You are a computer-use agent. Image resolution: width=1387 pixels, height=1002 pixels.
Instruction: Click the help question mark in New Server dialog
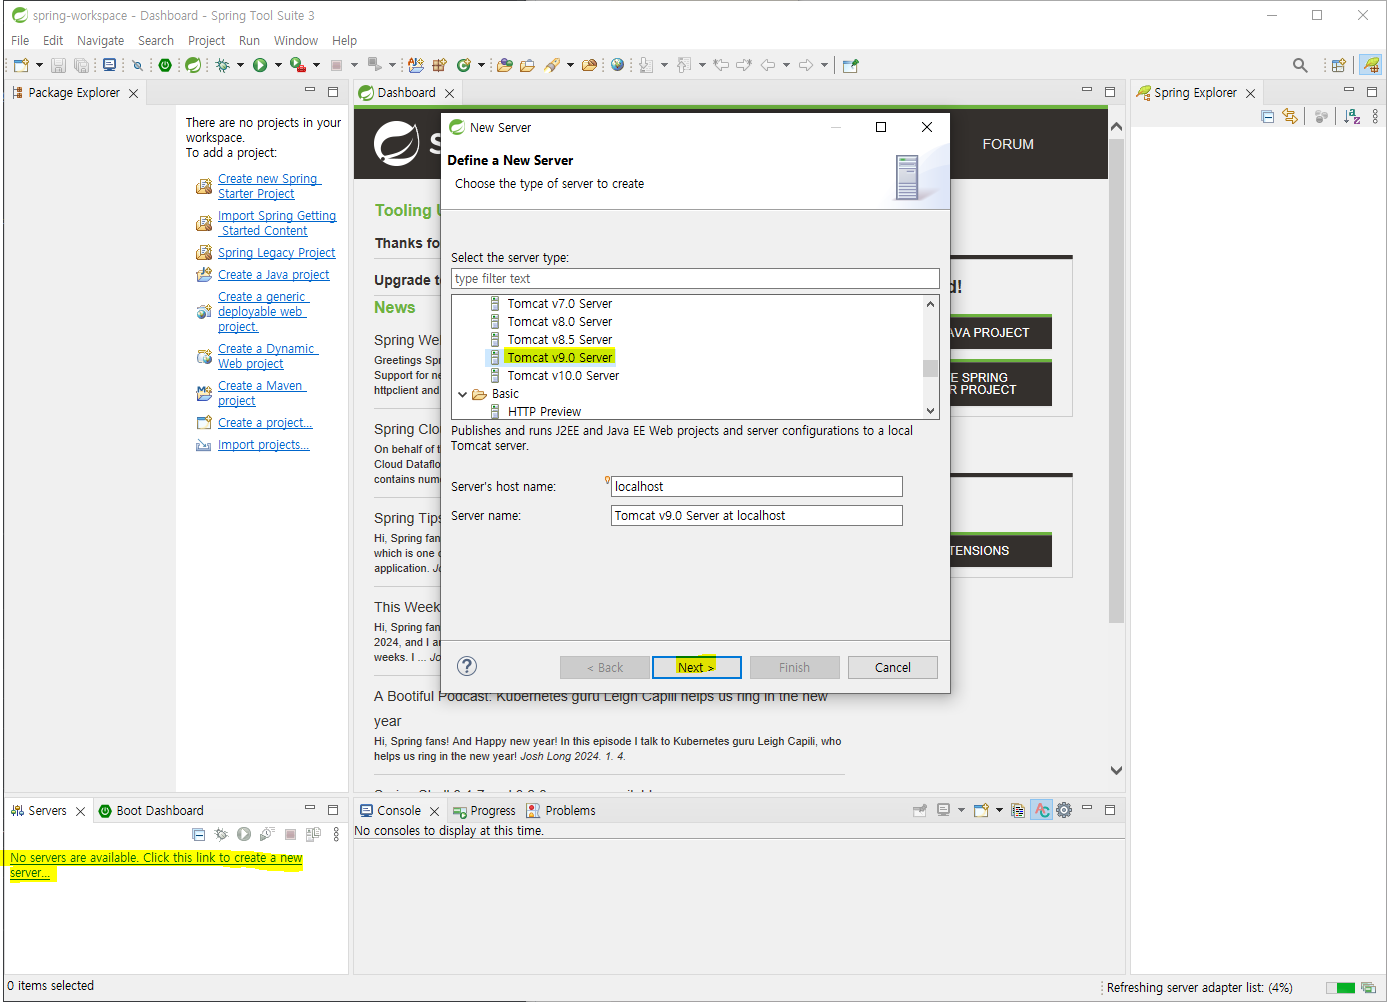tap(467, 666)
